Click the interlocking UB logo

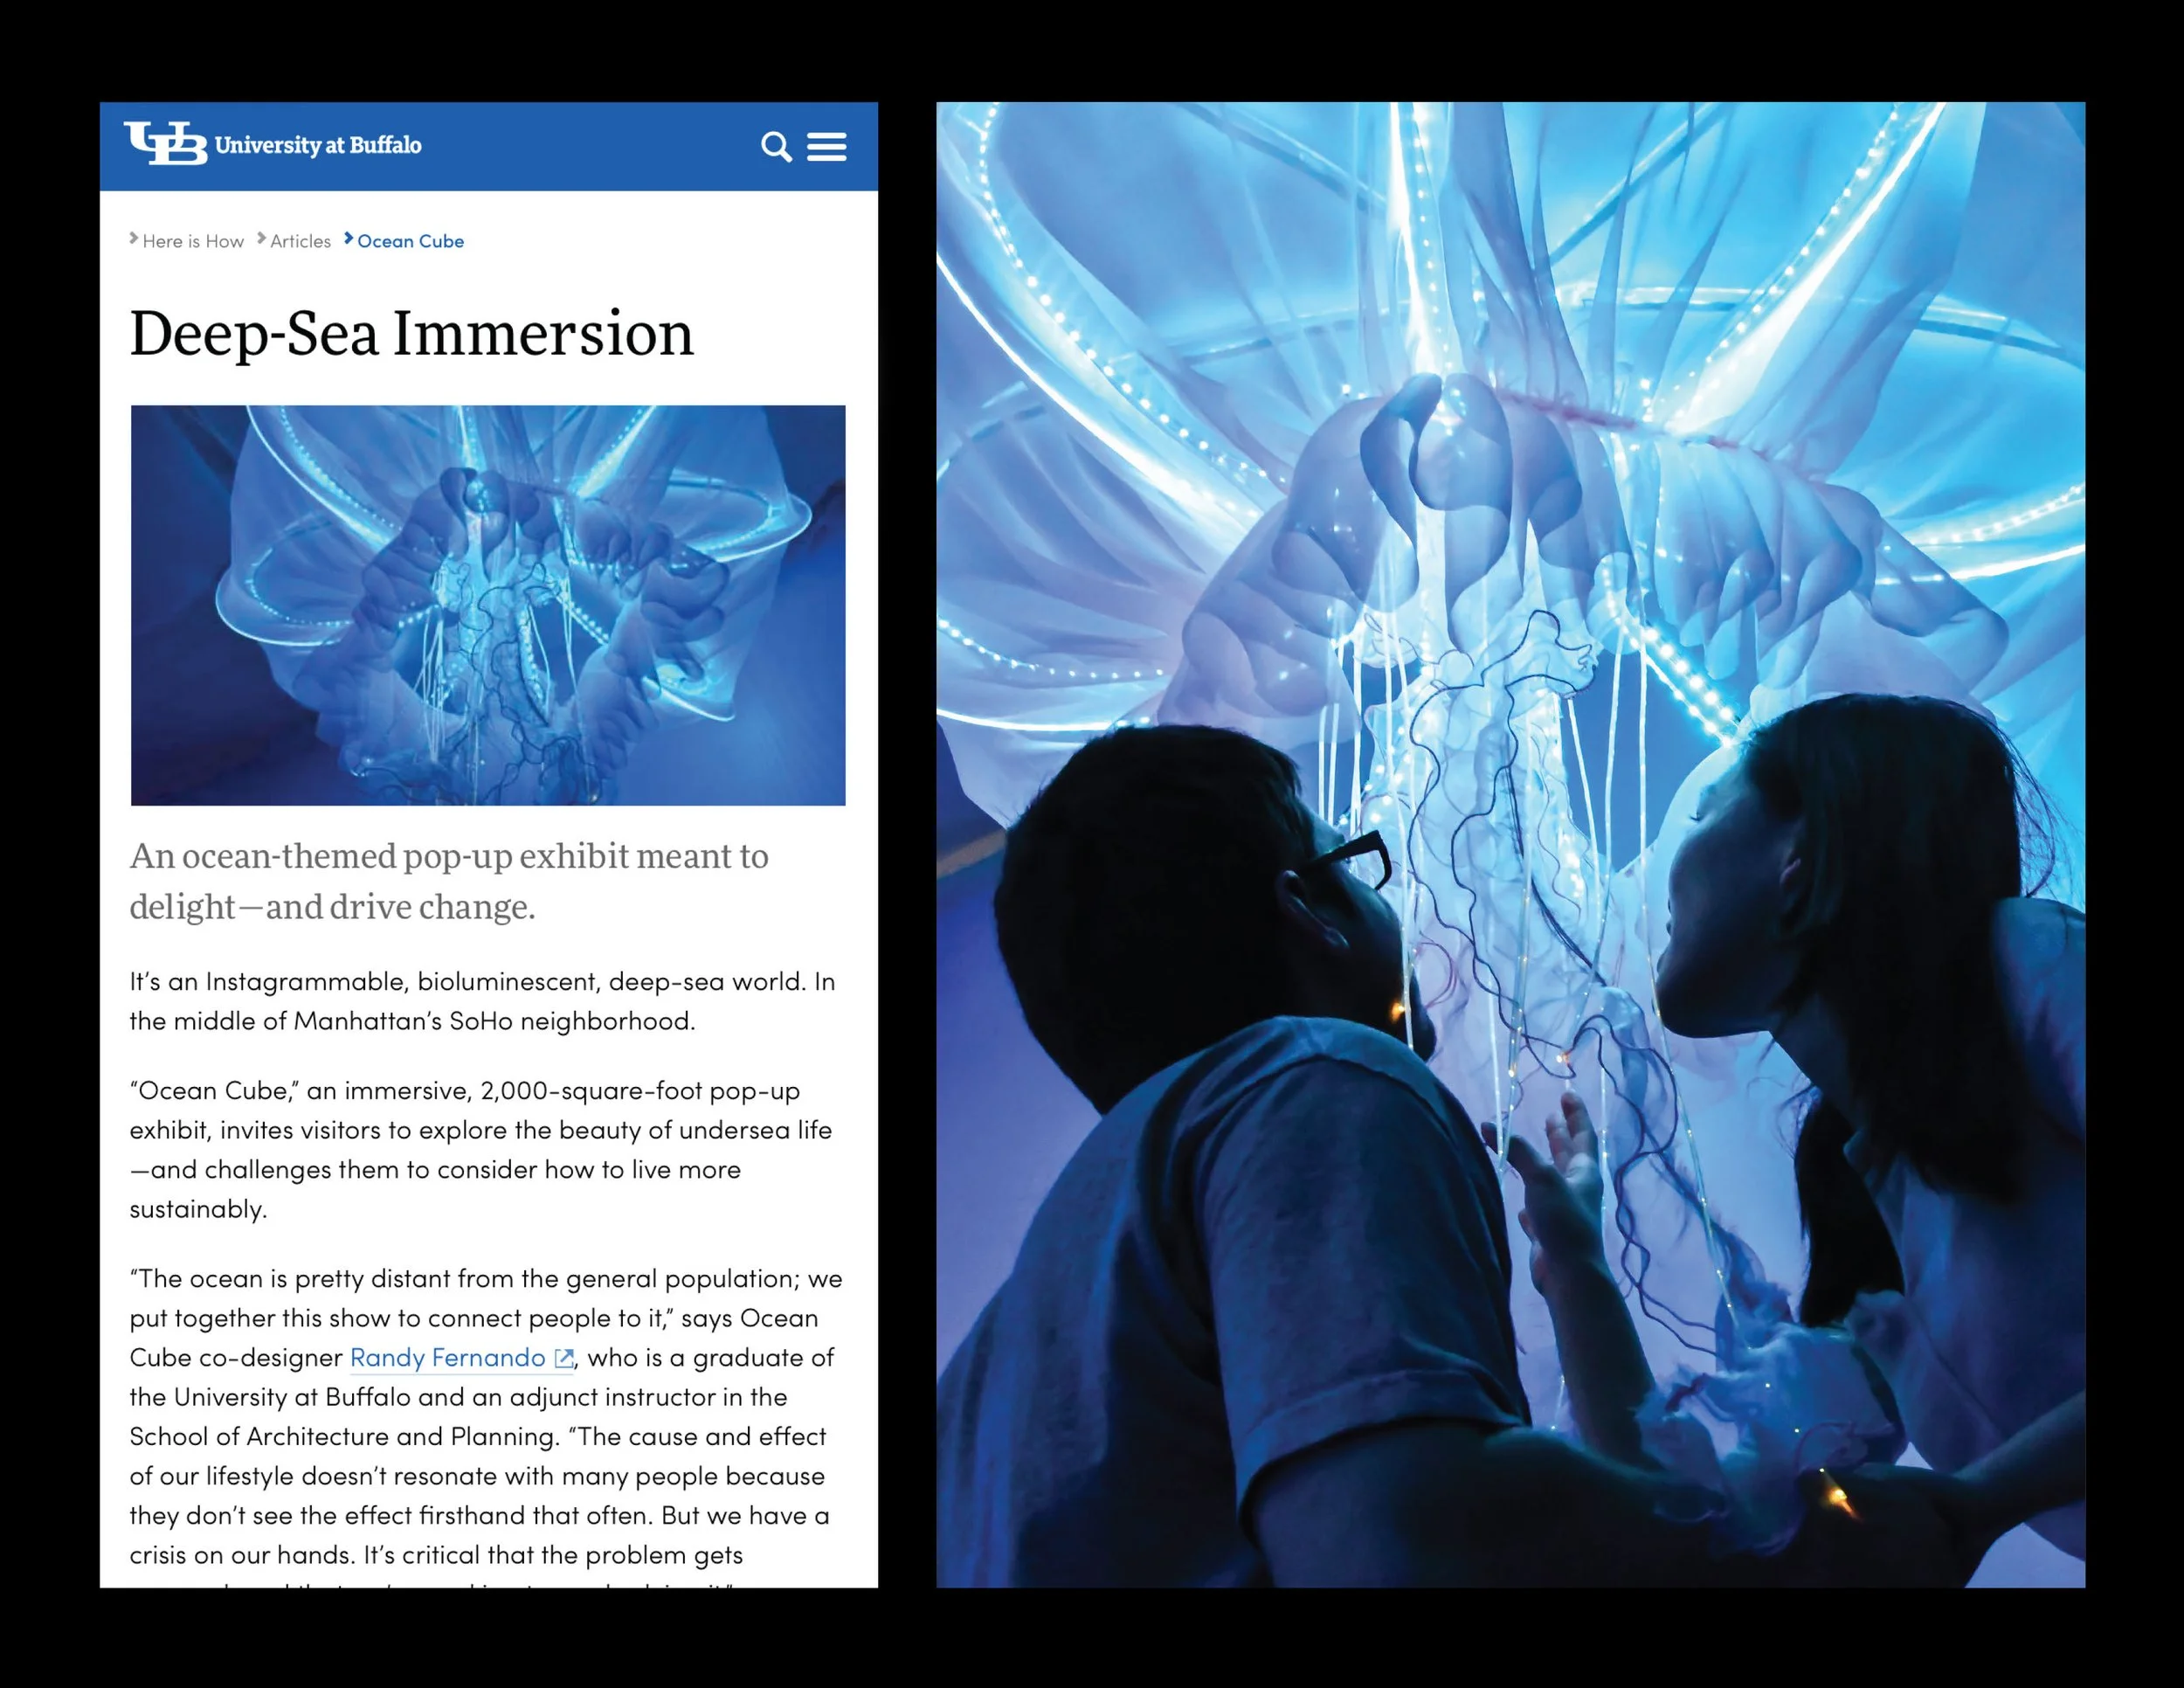coord(165,143)
